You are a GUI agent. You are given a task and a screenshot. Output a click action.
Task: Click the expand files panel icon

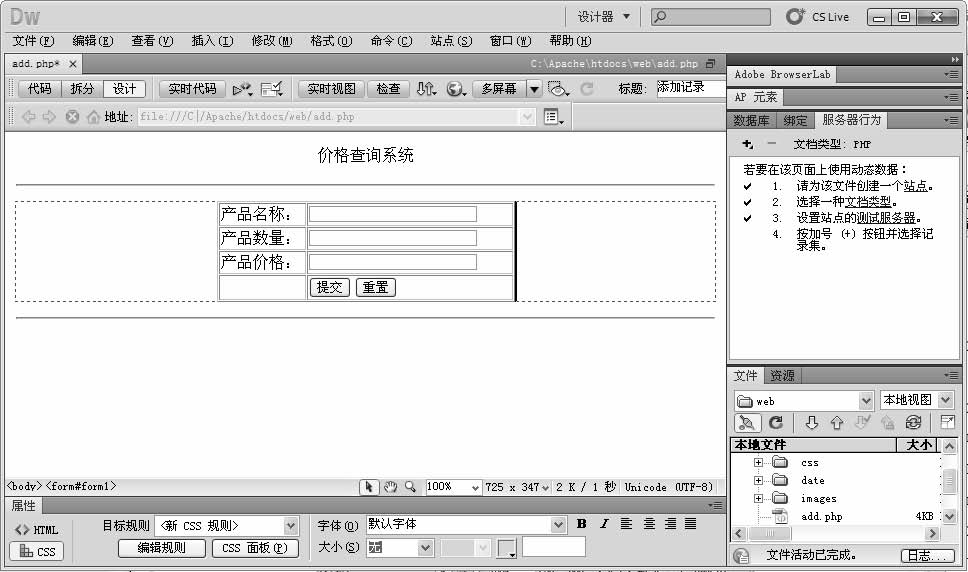[x=946, y=423]
